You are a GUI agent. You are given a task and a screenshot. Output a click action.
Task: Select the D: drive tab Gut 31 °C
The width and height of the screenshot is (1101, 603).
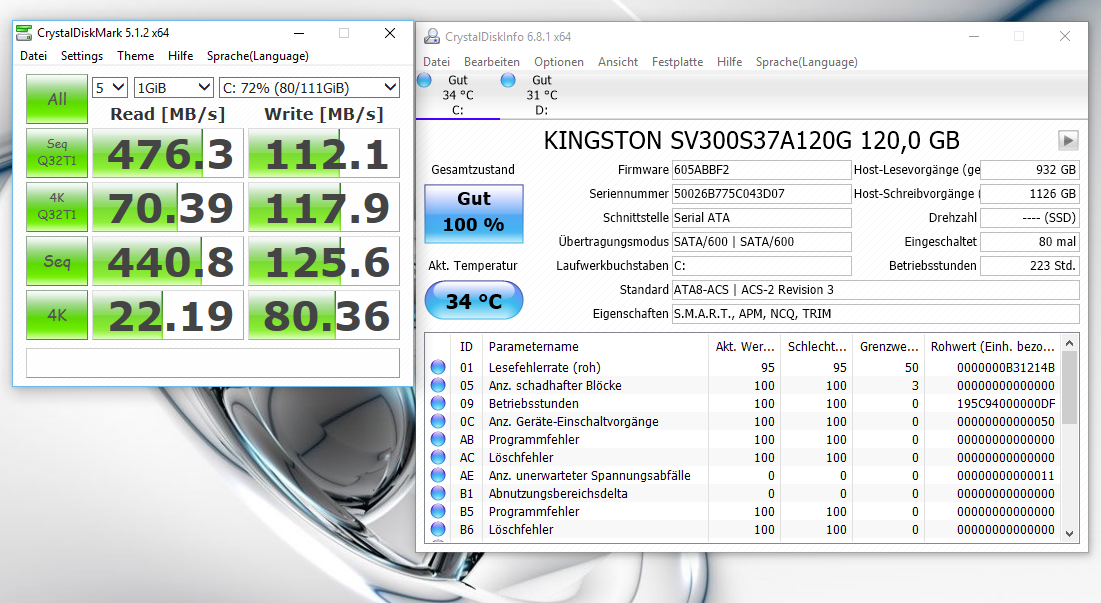click(541, 95)
